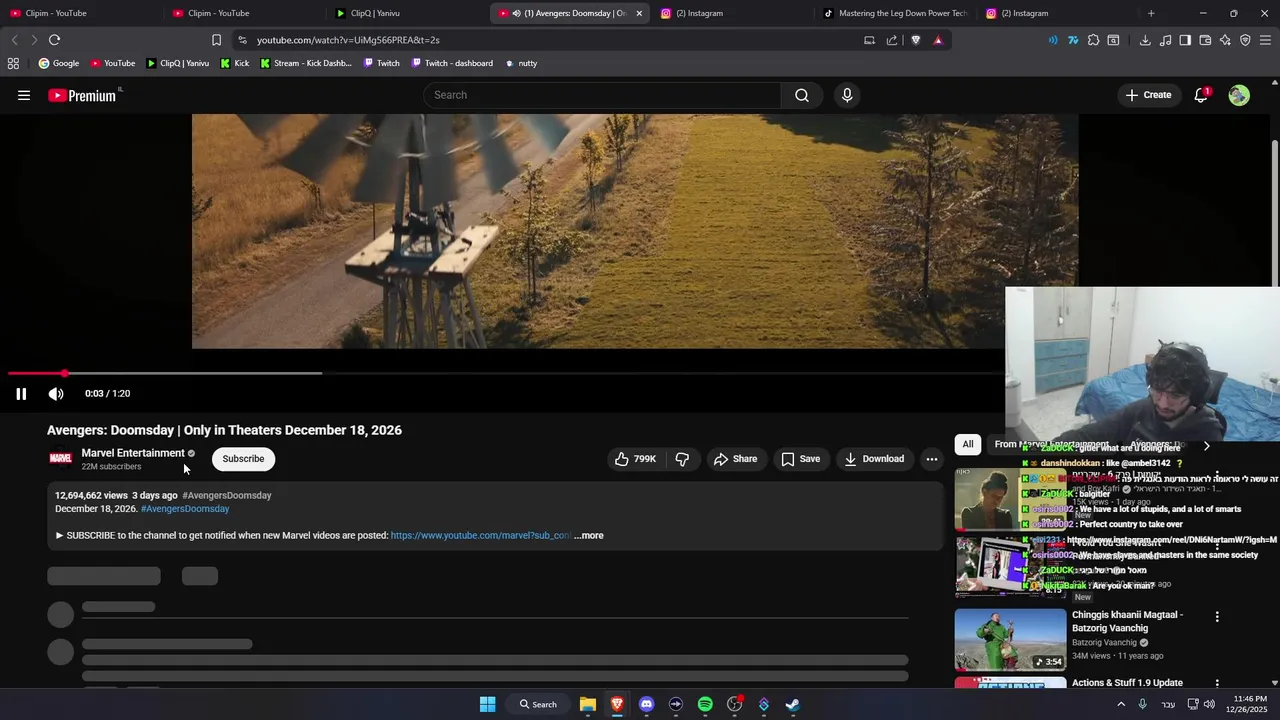Bookmark this page with the bookmark icon
The image size is (1280, 720).
point(216,40)
